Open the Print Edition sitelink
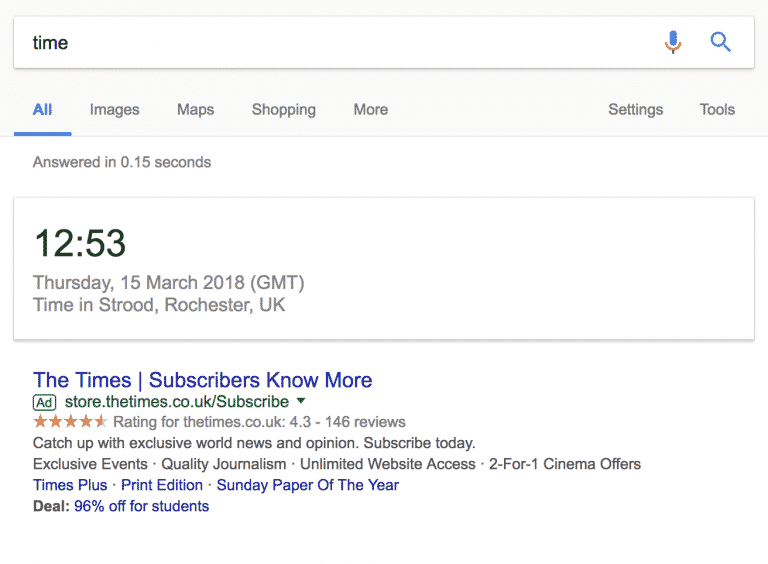768x564 pixels. [x=162, y=485]
